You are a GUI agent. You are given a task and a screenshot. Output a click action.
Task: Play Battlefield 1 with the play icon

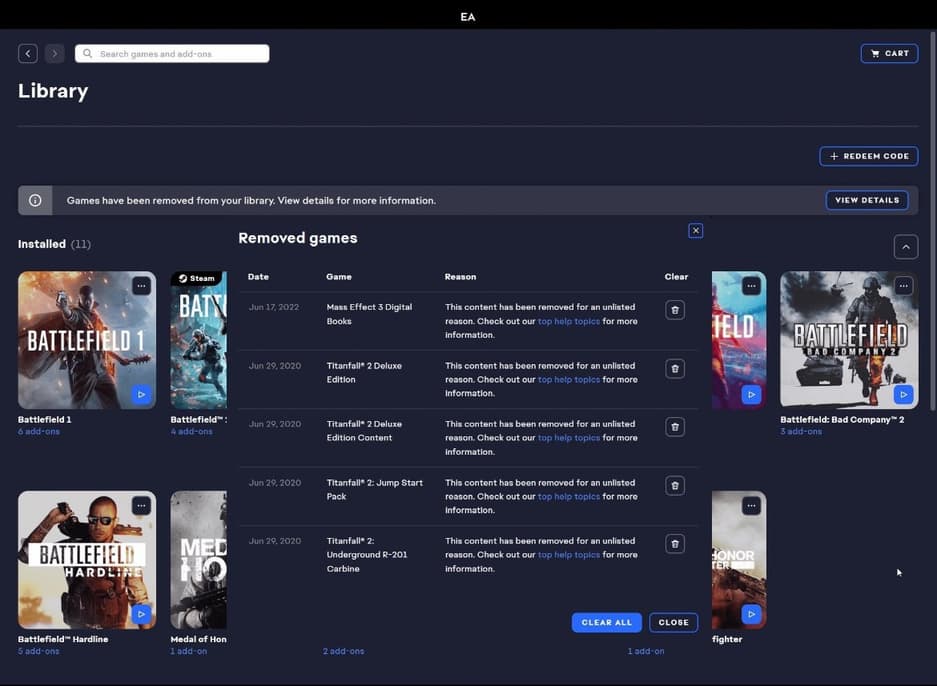tap(141, 394)
